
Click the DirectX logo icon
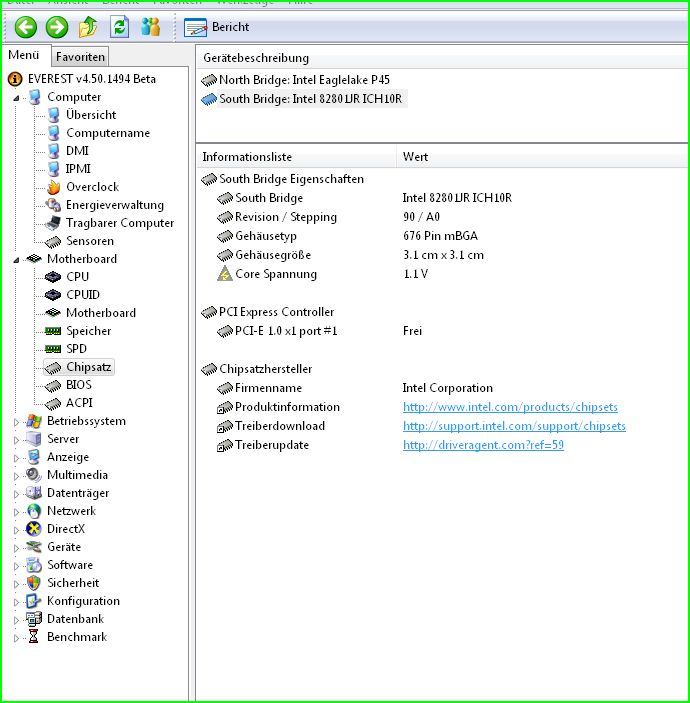(34, 529)
